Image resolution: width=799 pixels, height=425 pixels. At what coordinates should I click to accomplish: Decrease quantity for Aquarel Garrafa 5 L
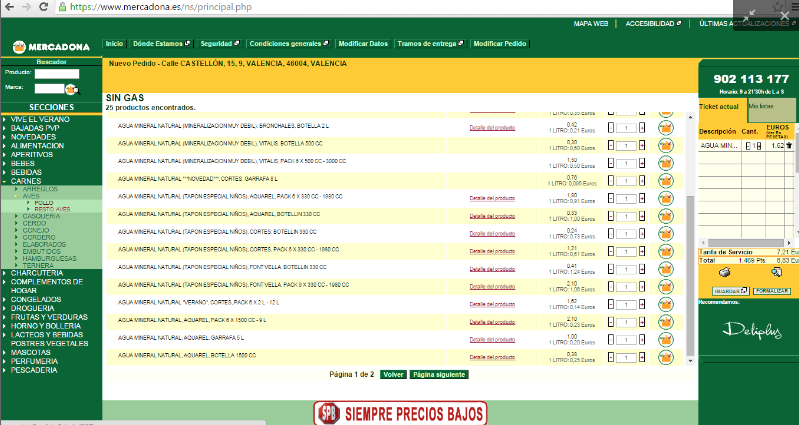[x=611, y=340]
